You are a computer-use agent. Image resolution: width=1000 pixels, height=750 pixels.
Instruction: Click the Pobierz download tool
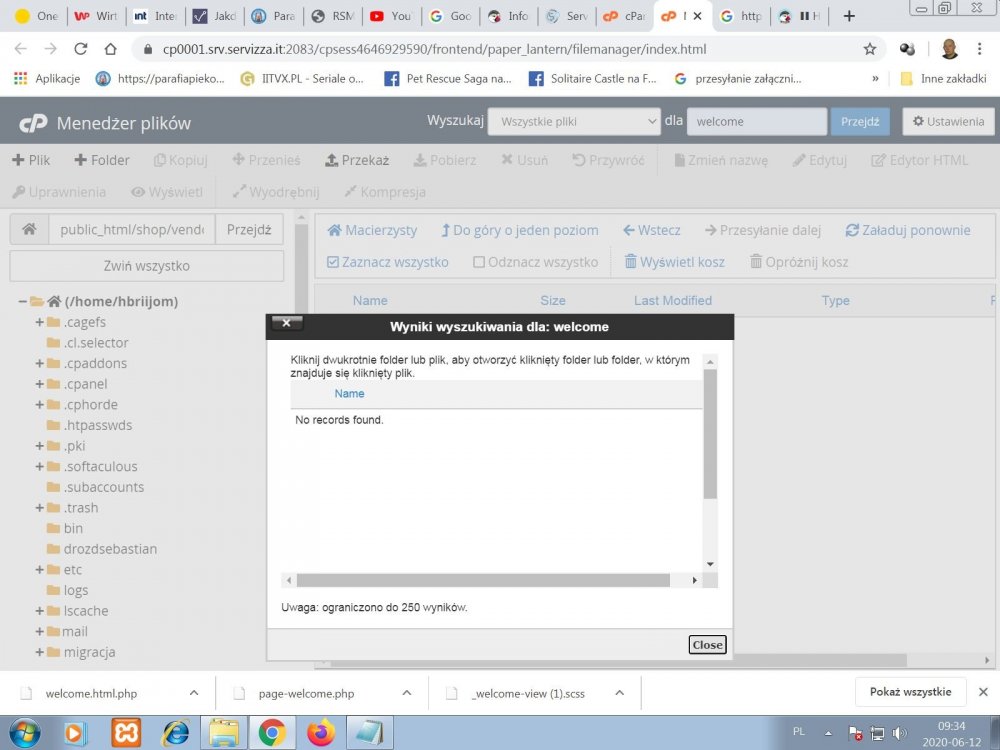coord(445,160)
